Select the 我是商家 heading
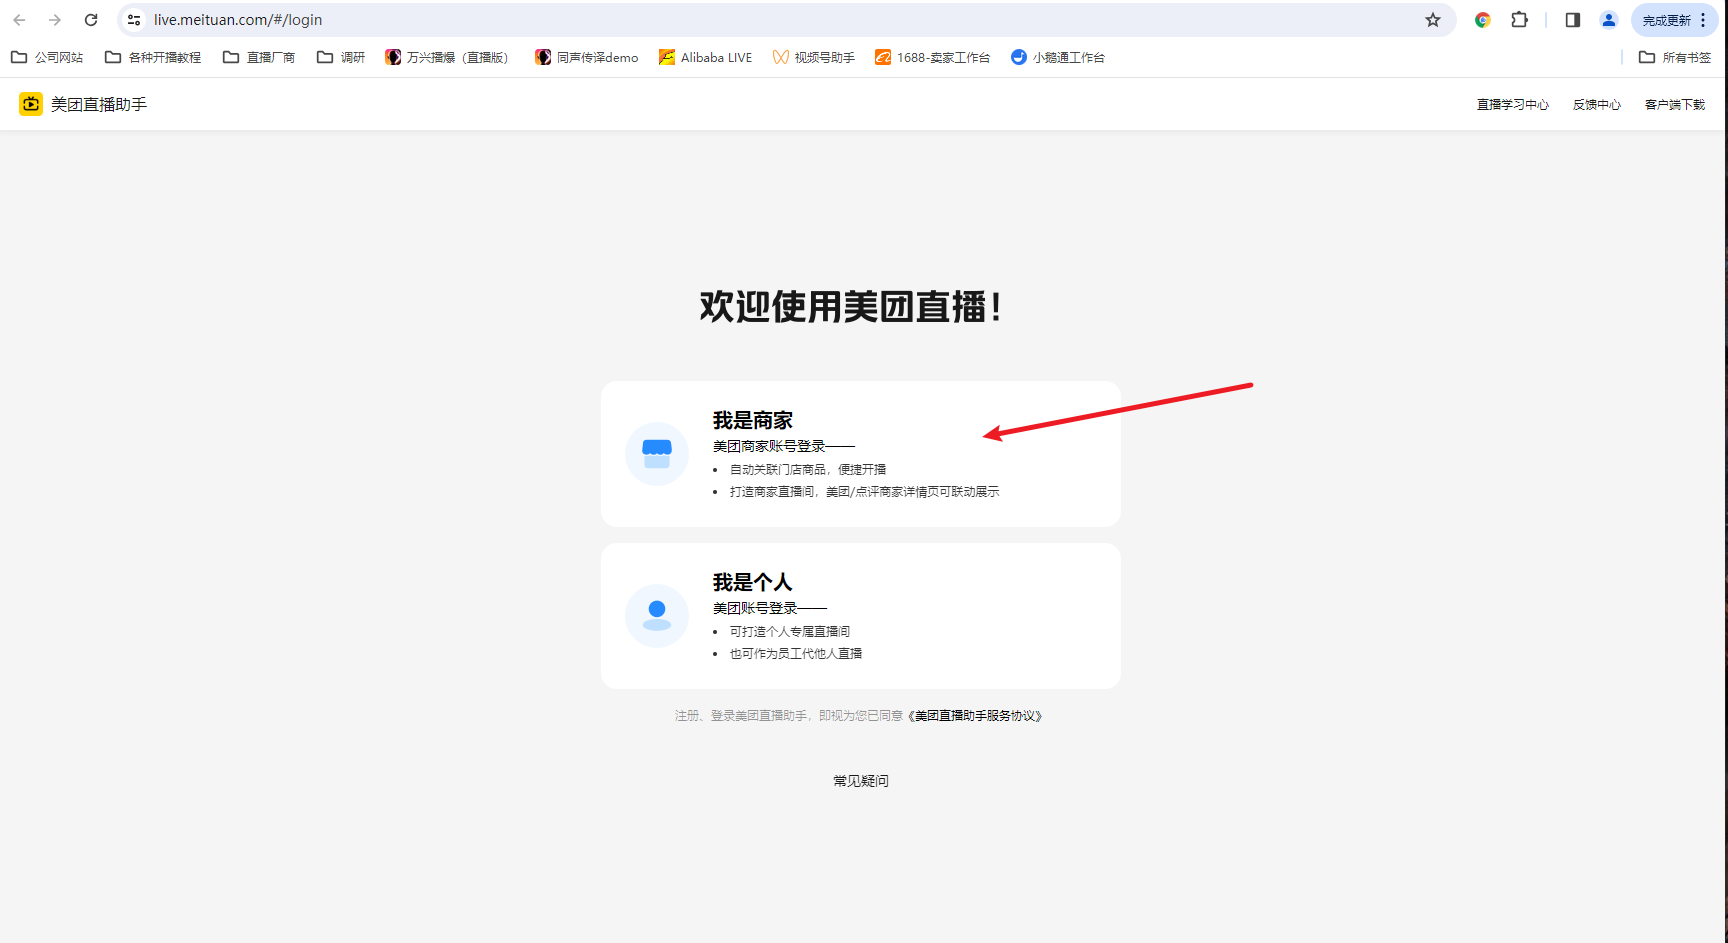This screenshot has width=1728, height=943. tap(753, 421)
